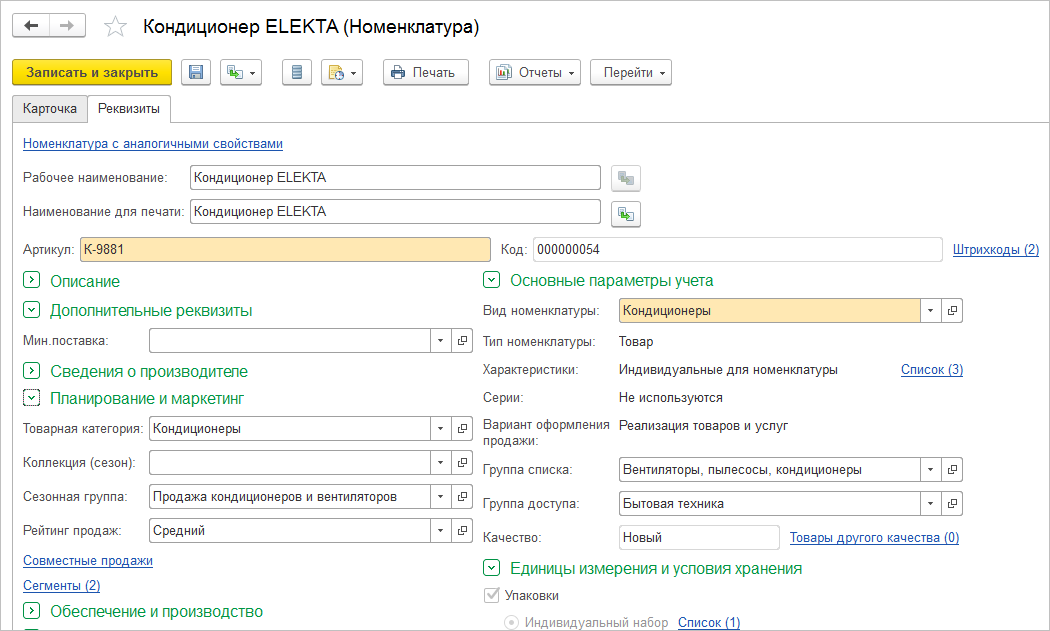Viewport: 1050px width, 631px height.
Task: Click the back navigation arrow
Action: (x=31, y=27)
